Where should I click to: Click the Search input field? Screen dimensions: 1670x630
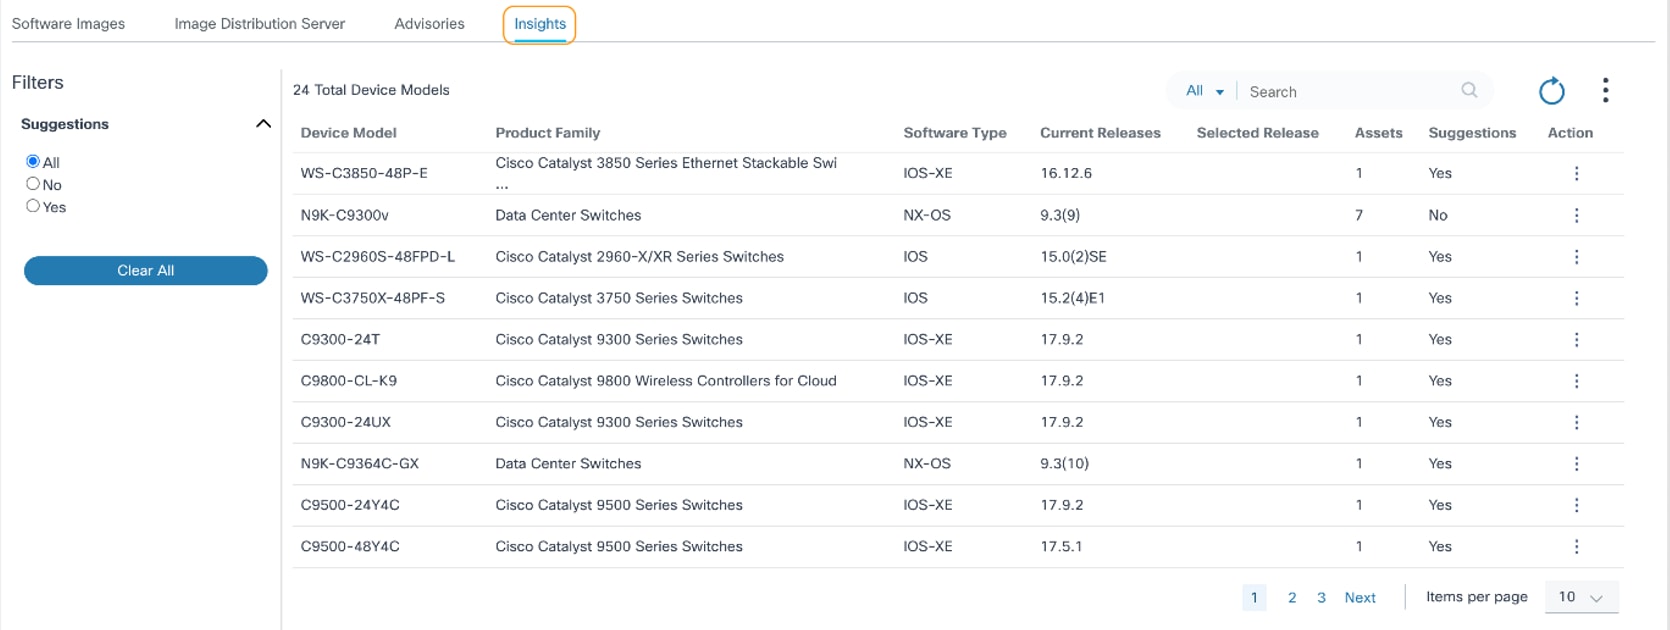[x=1350, y=92]
